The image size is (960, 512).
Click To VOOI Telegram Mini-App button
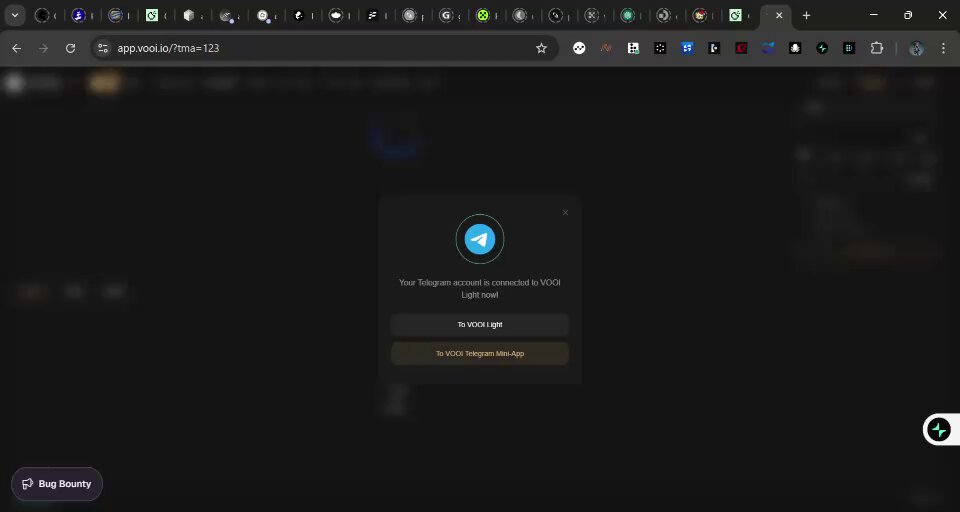coord(480,353)
